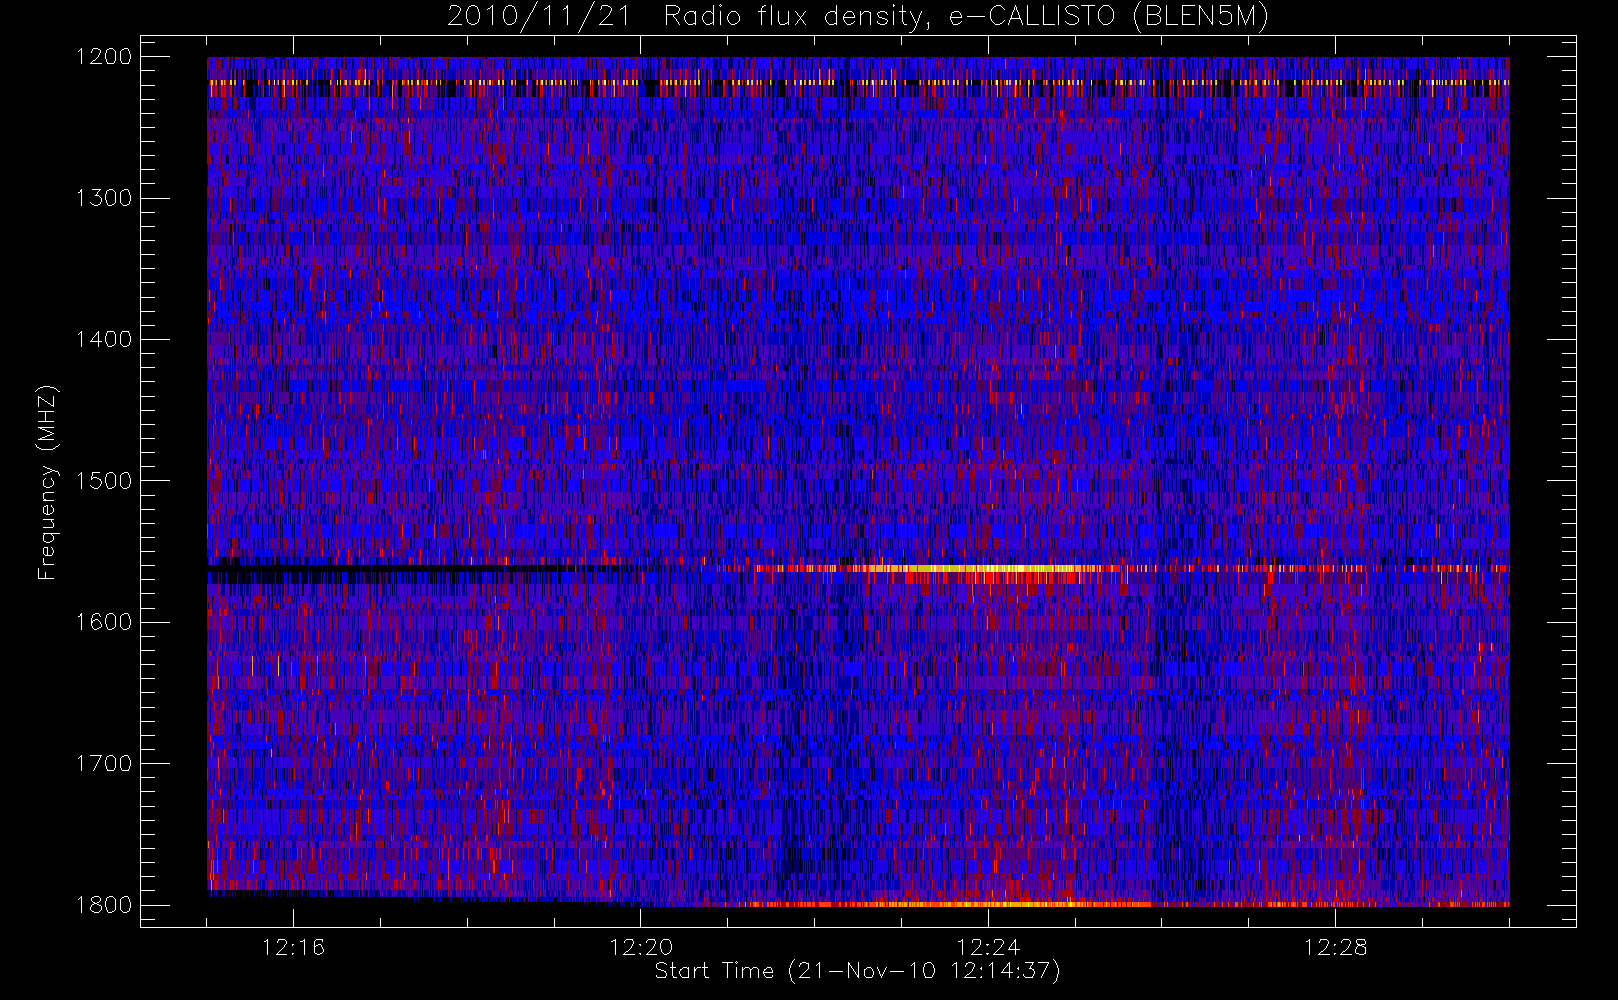Select the 1300 frequency axis label
This screenshot has height=1000, width=1618.
click(104, 198)
